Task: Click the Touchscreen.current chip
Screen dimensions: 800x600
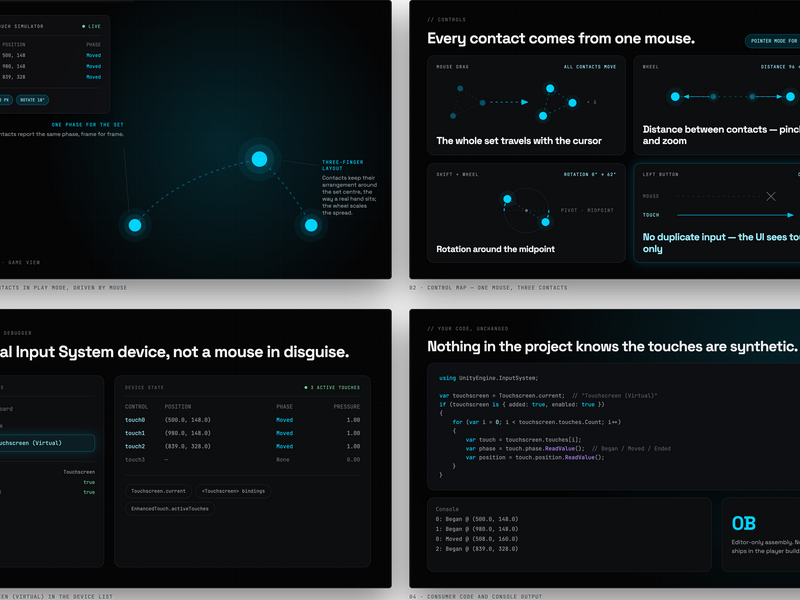Action: (x=158, y=491)
